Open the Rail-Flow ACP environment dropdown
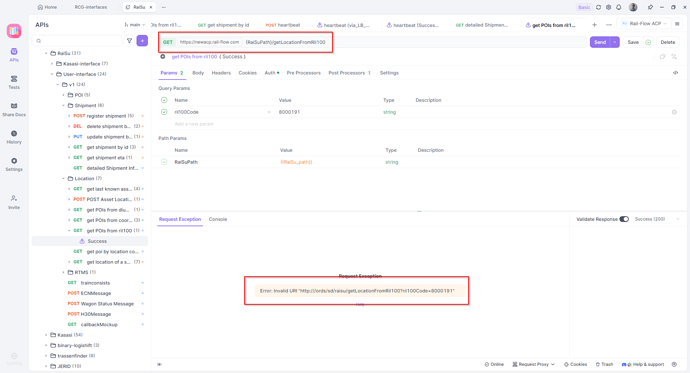 tap(644, 24)
